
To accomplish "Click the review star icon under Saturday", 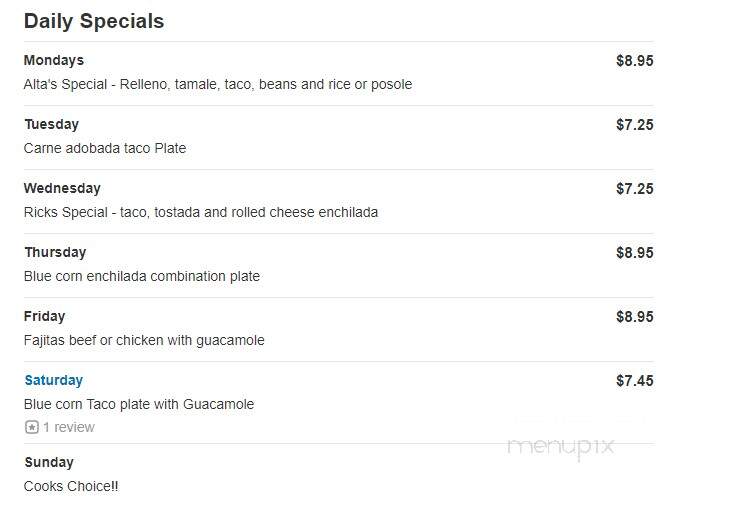I will coord(32,428).
